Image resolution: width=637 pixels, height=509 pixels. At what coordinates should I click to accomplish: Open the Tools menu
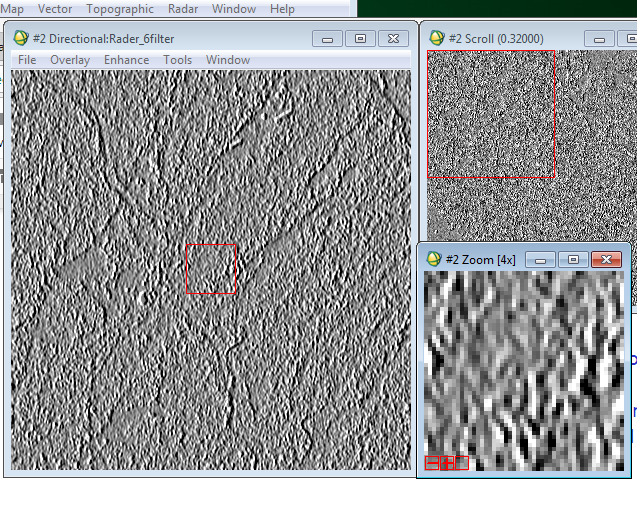click(x=177, y=60)
